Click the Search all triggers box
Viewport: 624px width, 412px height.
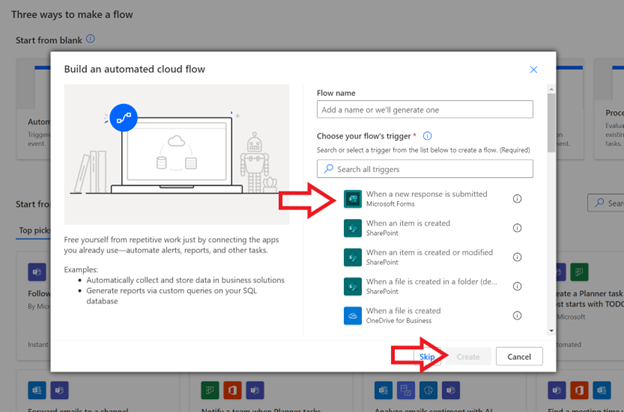[x=425, y=170]
